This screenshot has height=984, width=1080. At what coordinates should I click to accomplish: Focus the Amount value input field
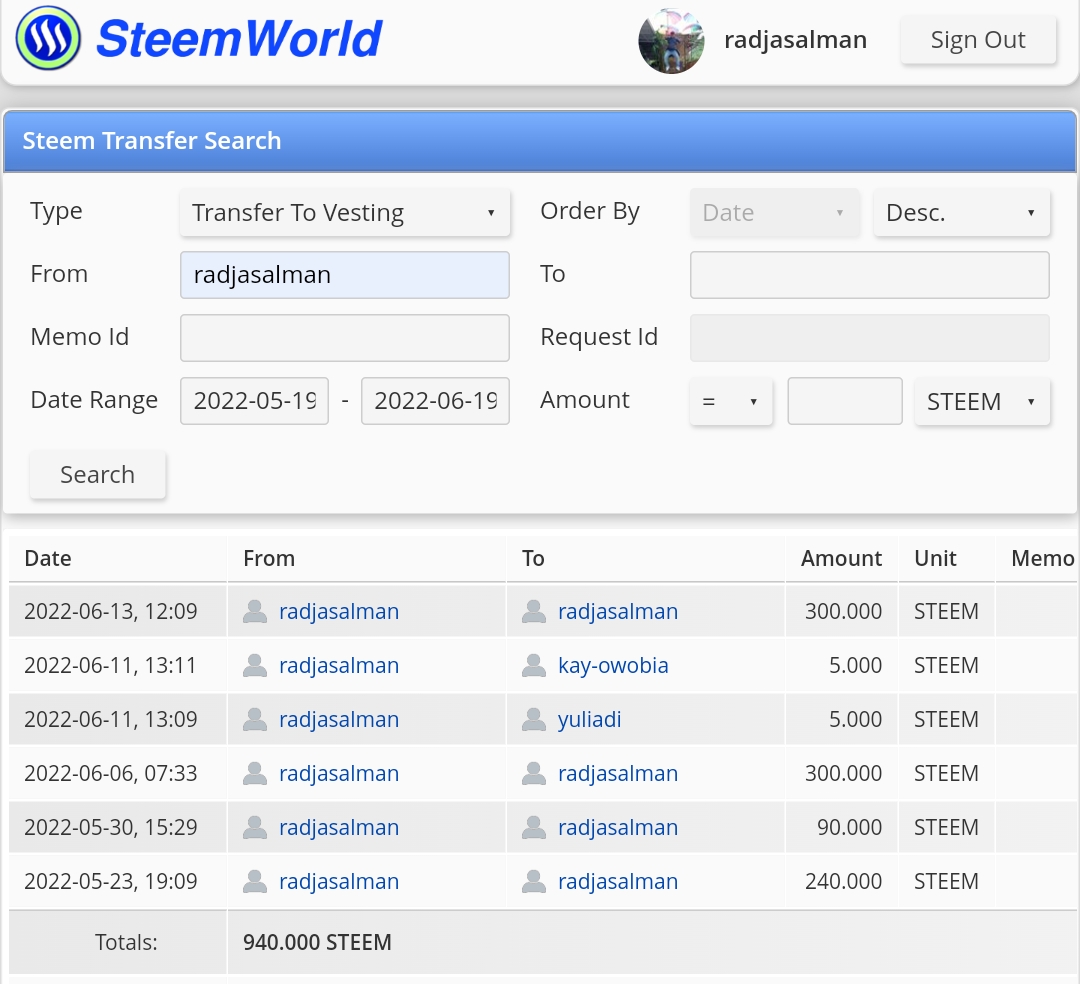tap(844, 401)
